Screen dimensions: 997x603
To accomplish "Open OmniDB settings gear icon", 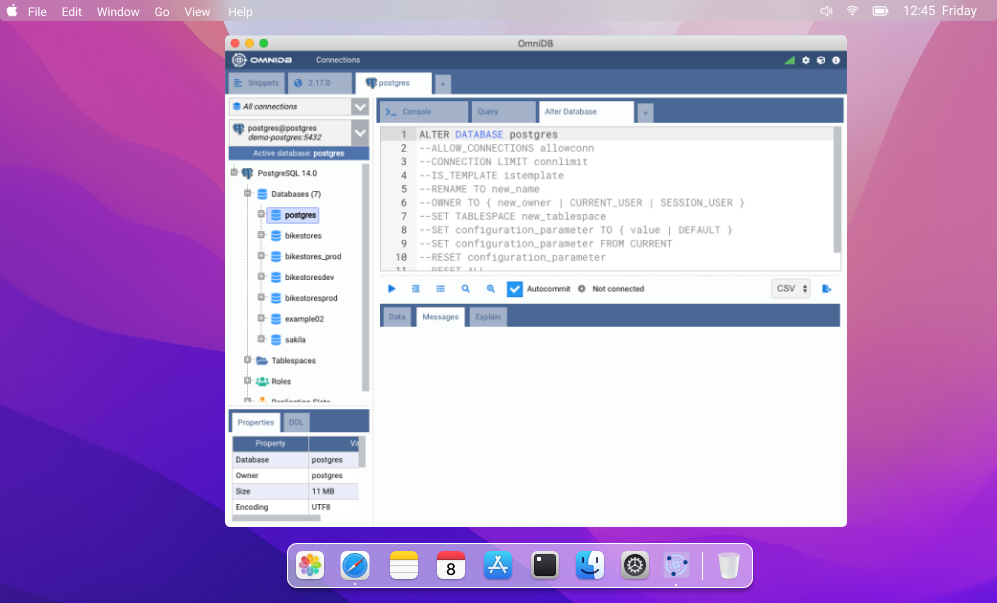I will (806, 60).
